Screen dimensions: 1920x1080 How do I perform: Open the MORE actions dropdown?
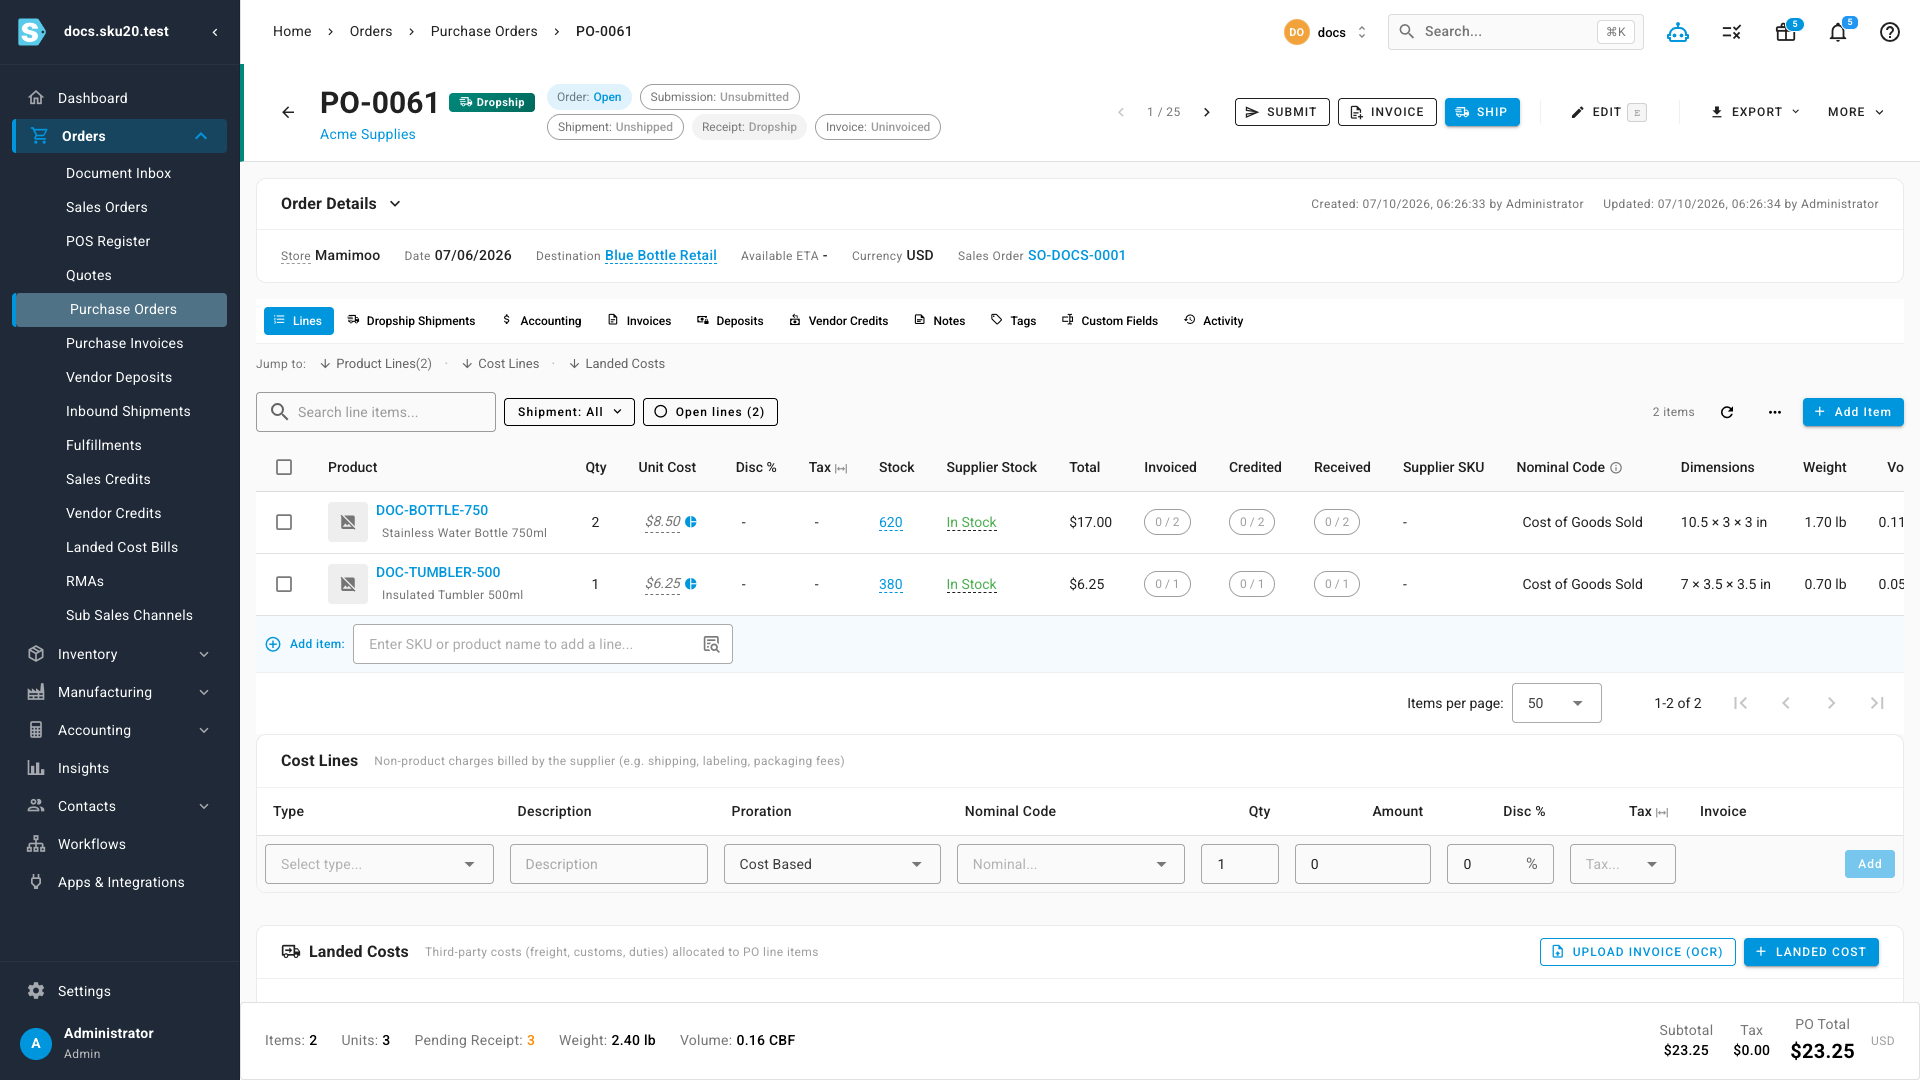tap(1855, 112)
